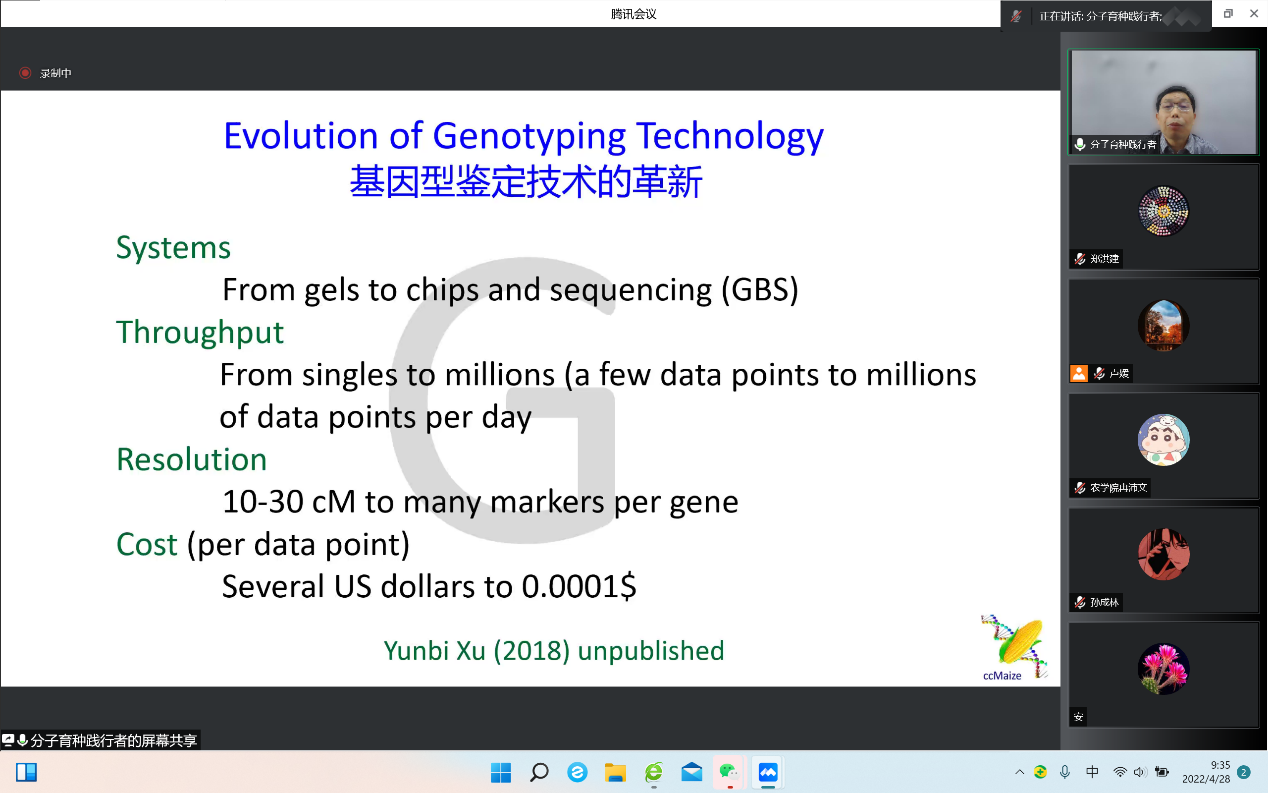Click the red recording indicator icon
The image size is (1268, 793).
pyautogui.click(x=25, y=73)
